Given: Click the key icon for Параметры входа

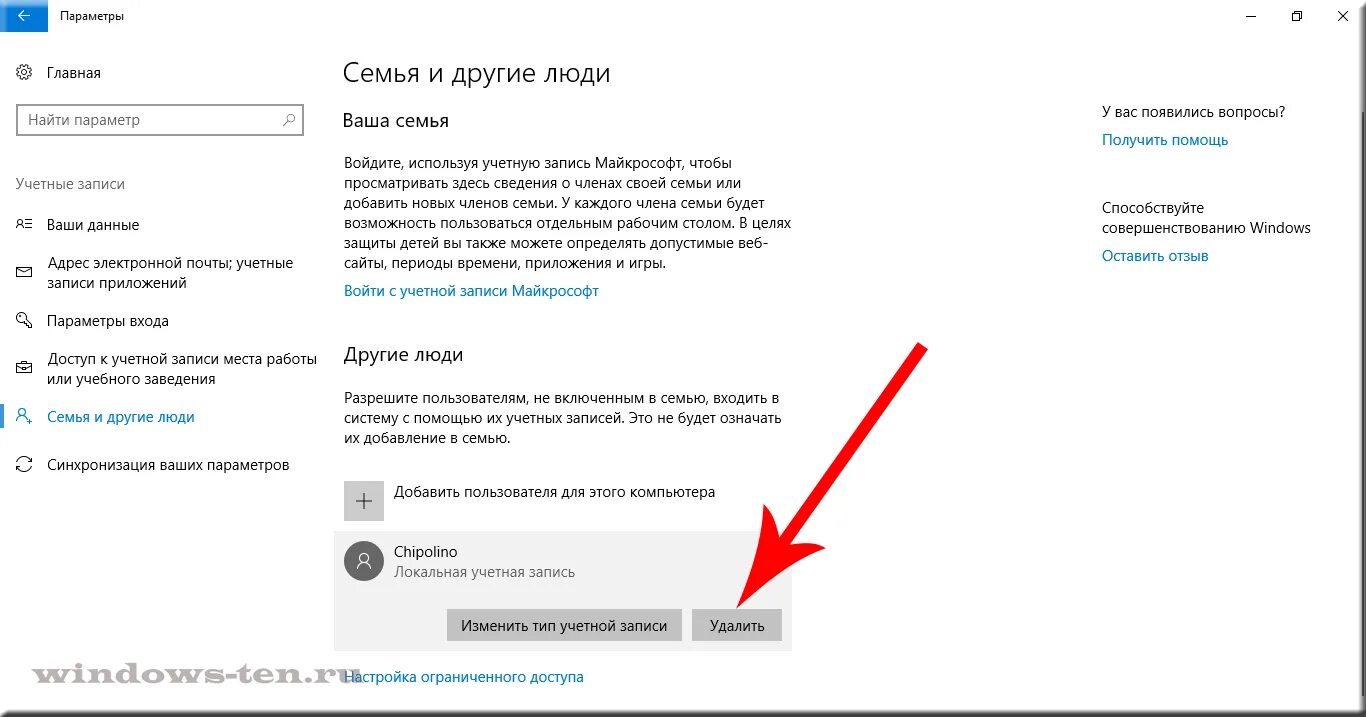Looking at the screenshot, I should point(24,321).
